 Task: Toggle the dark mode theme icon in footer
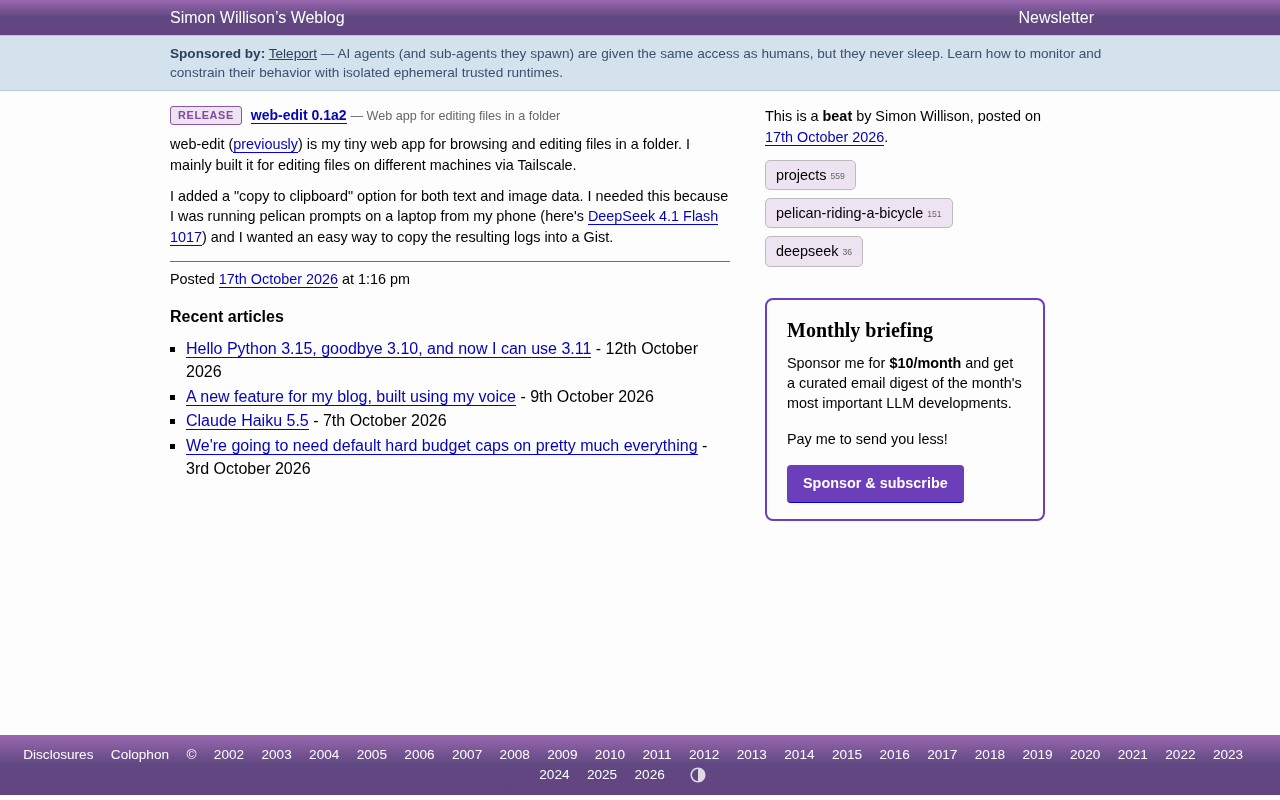pyautogui.click(x=698, y=775)
